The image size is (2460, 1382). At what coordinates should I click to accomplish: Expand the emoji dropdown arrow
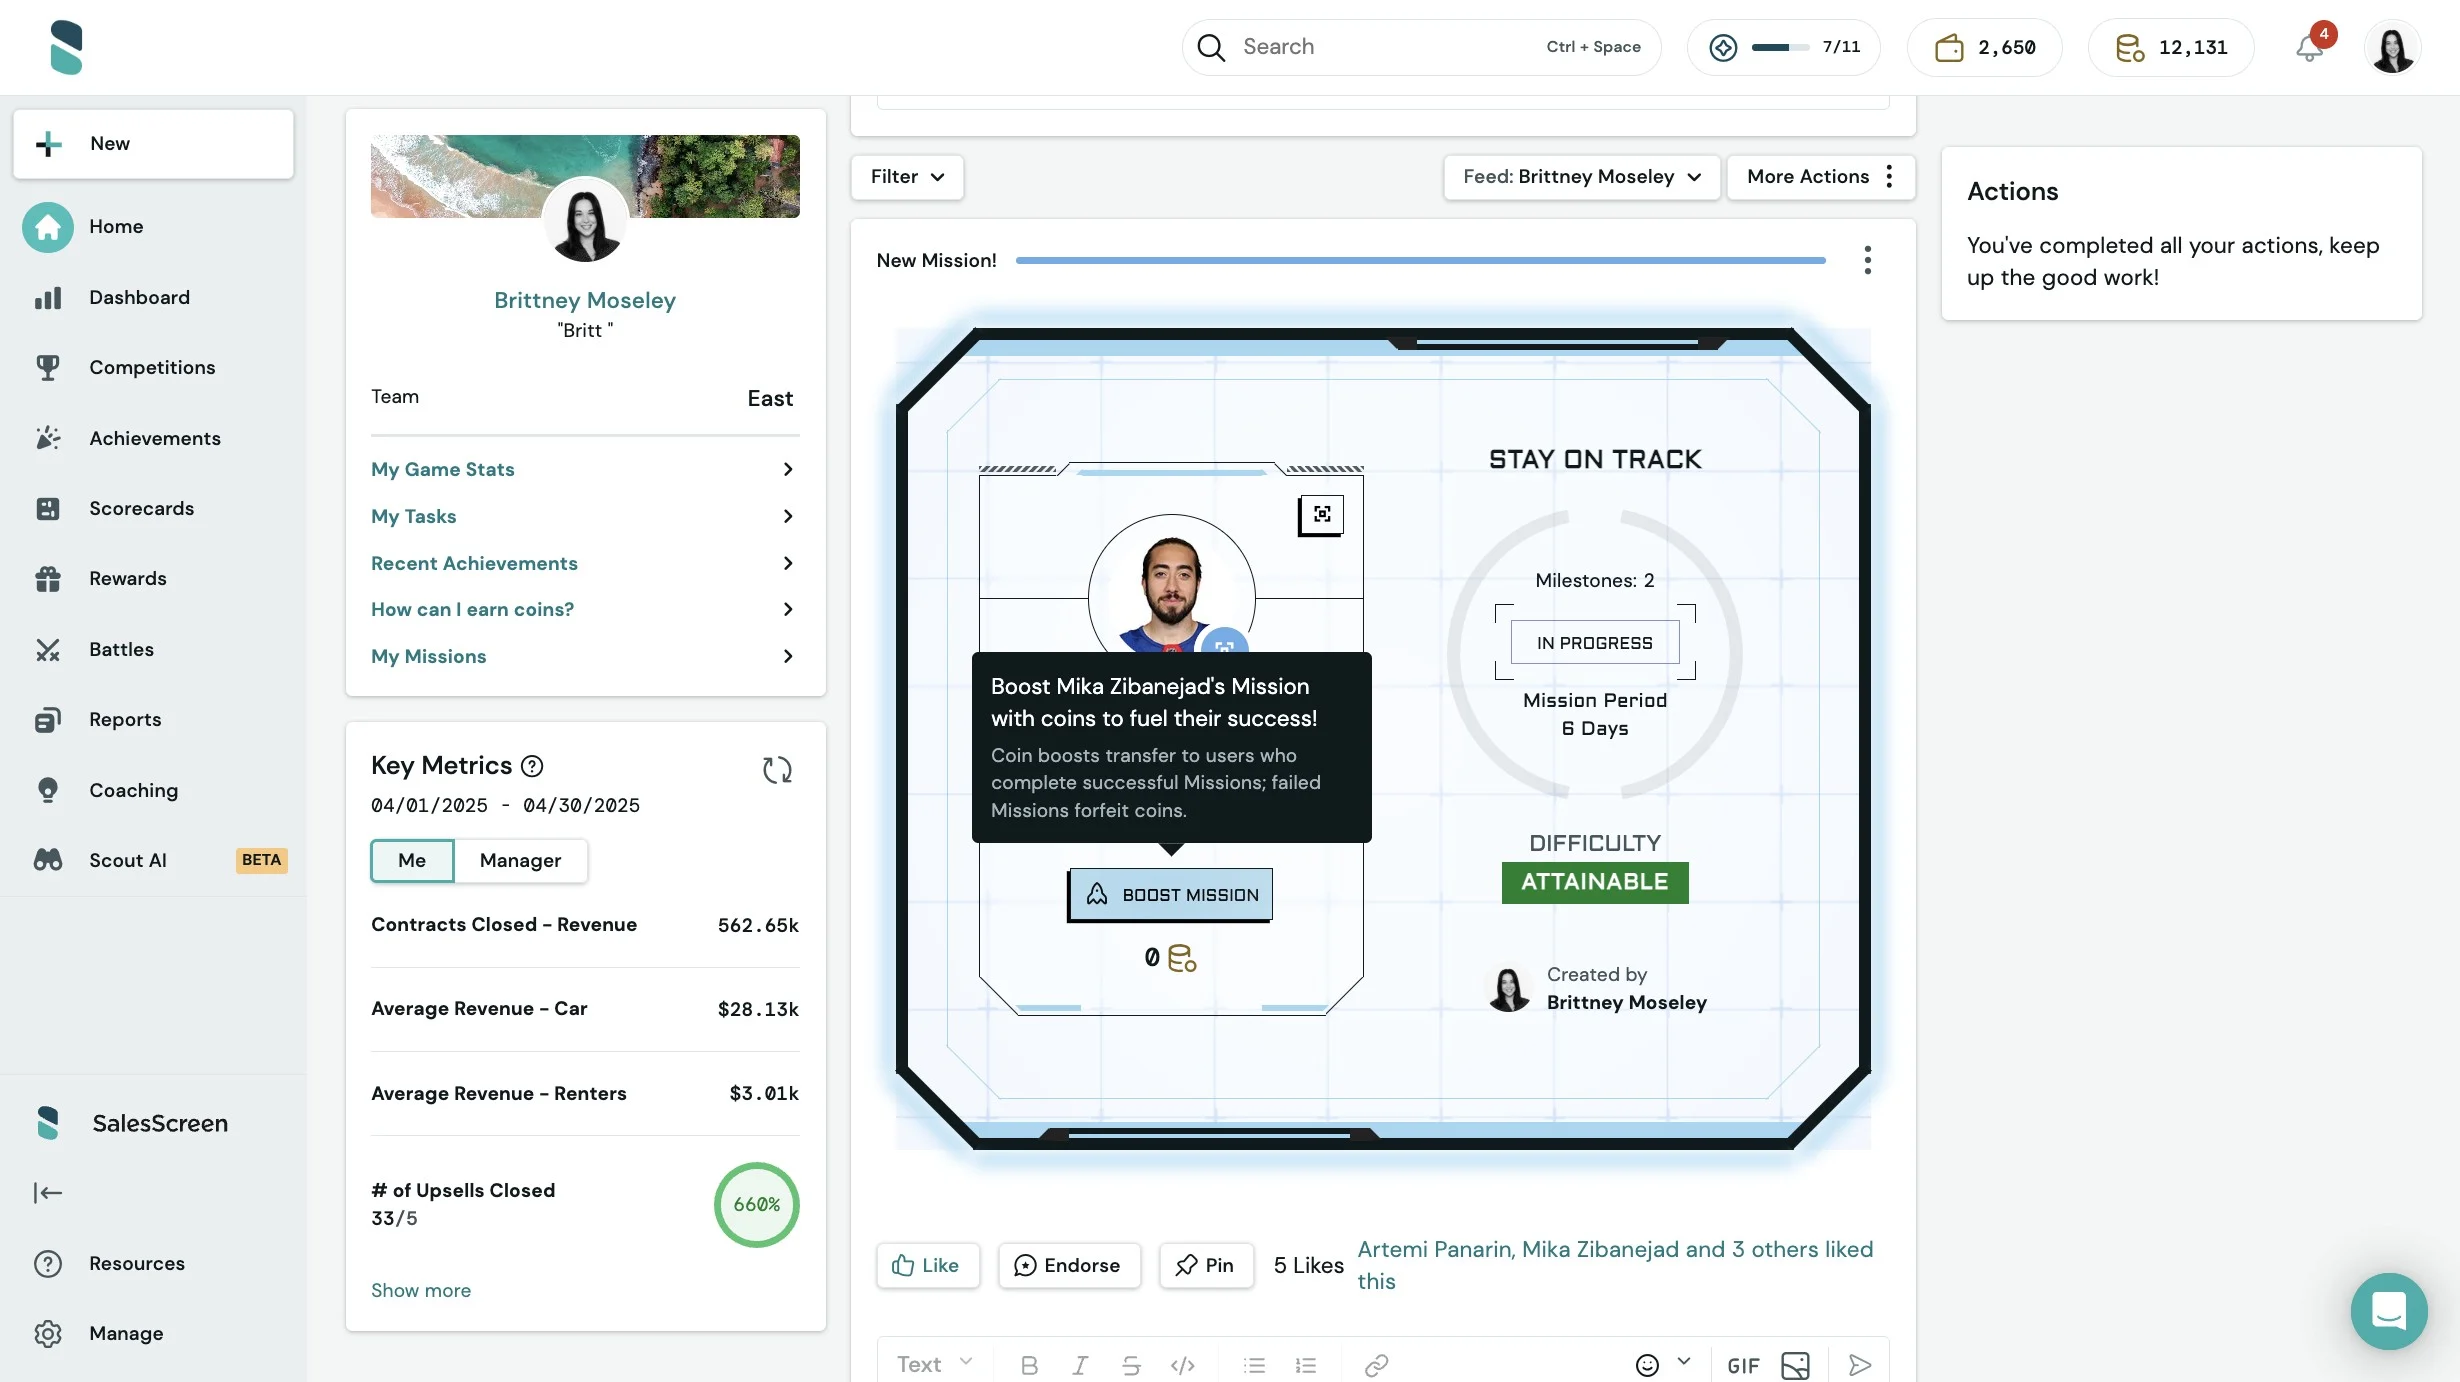point(1684,1362)
